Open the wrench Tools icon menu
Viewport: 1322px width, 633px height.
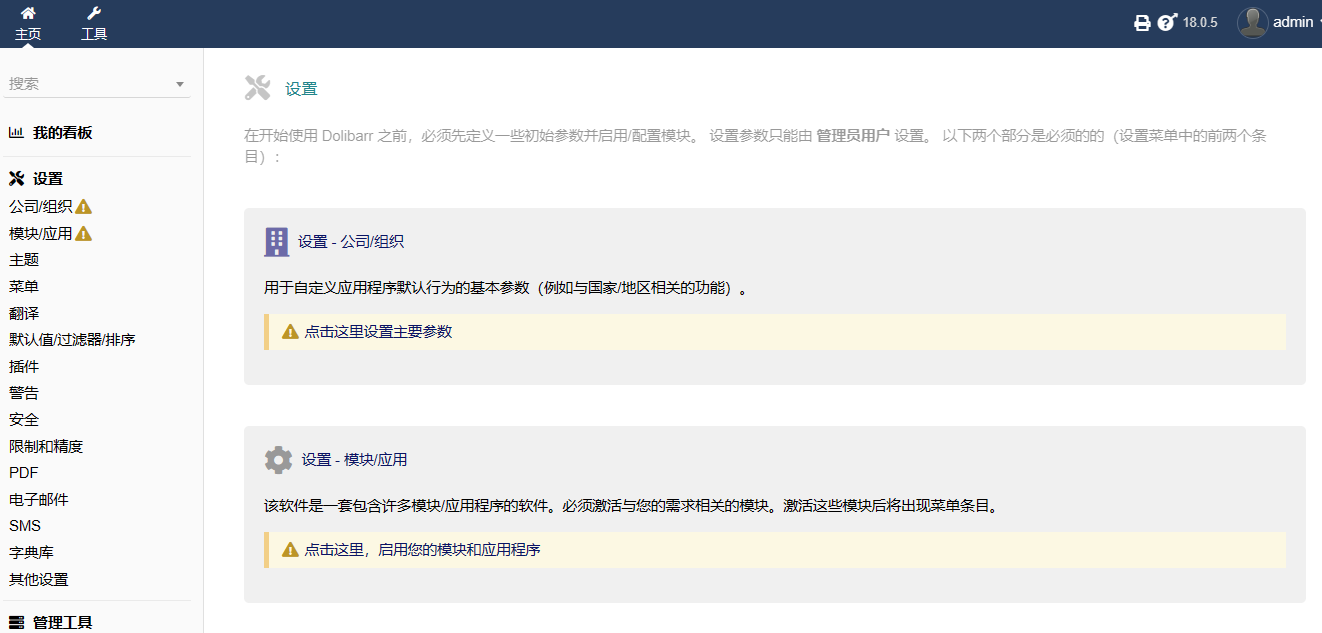click(x=94, y=14)
